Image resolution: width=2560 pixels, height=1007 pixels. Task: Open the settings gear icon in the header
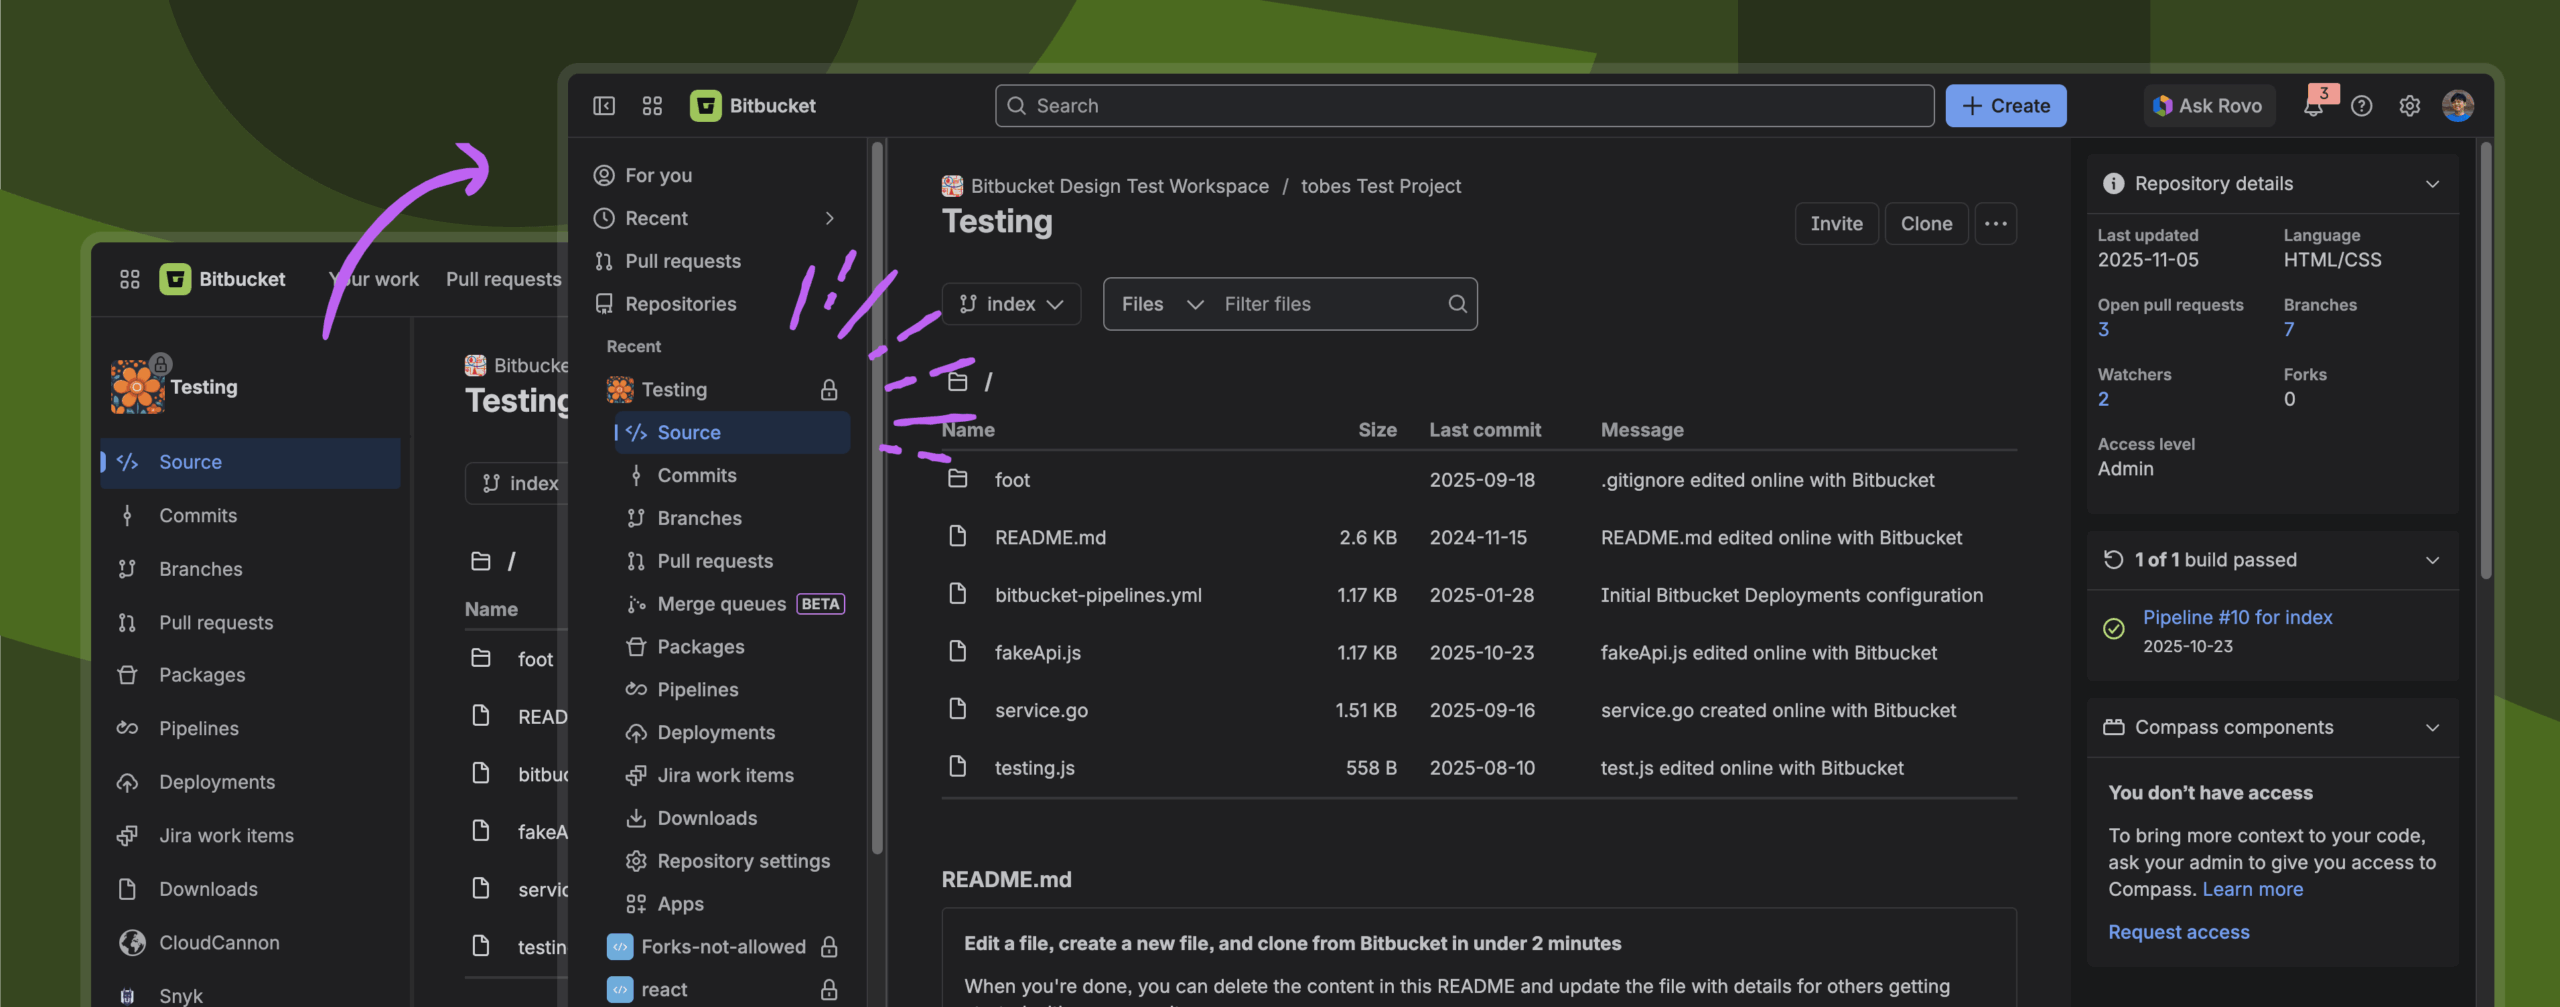pos(2409,106)
